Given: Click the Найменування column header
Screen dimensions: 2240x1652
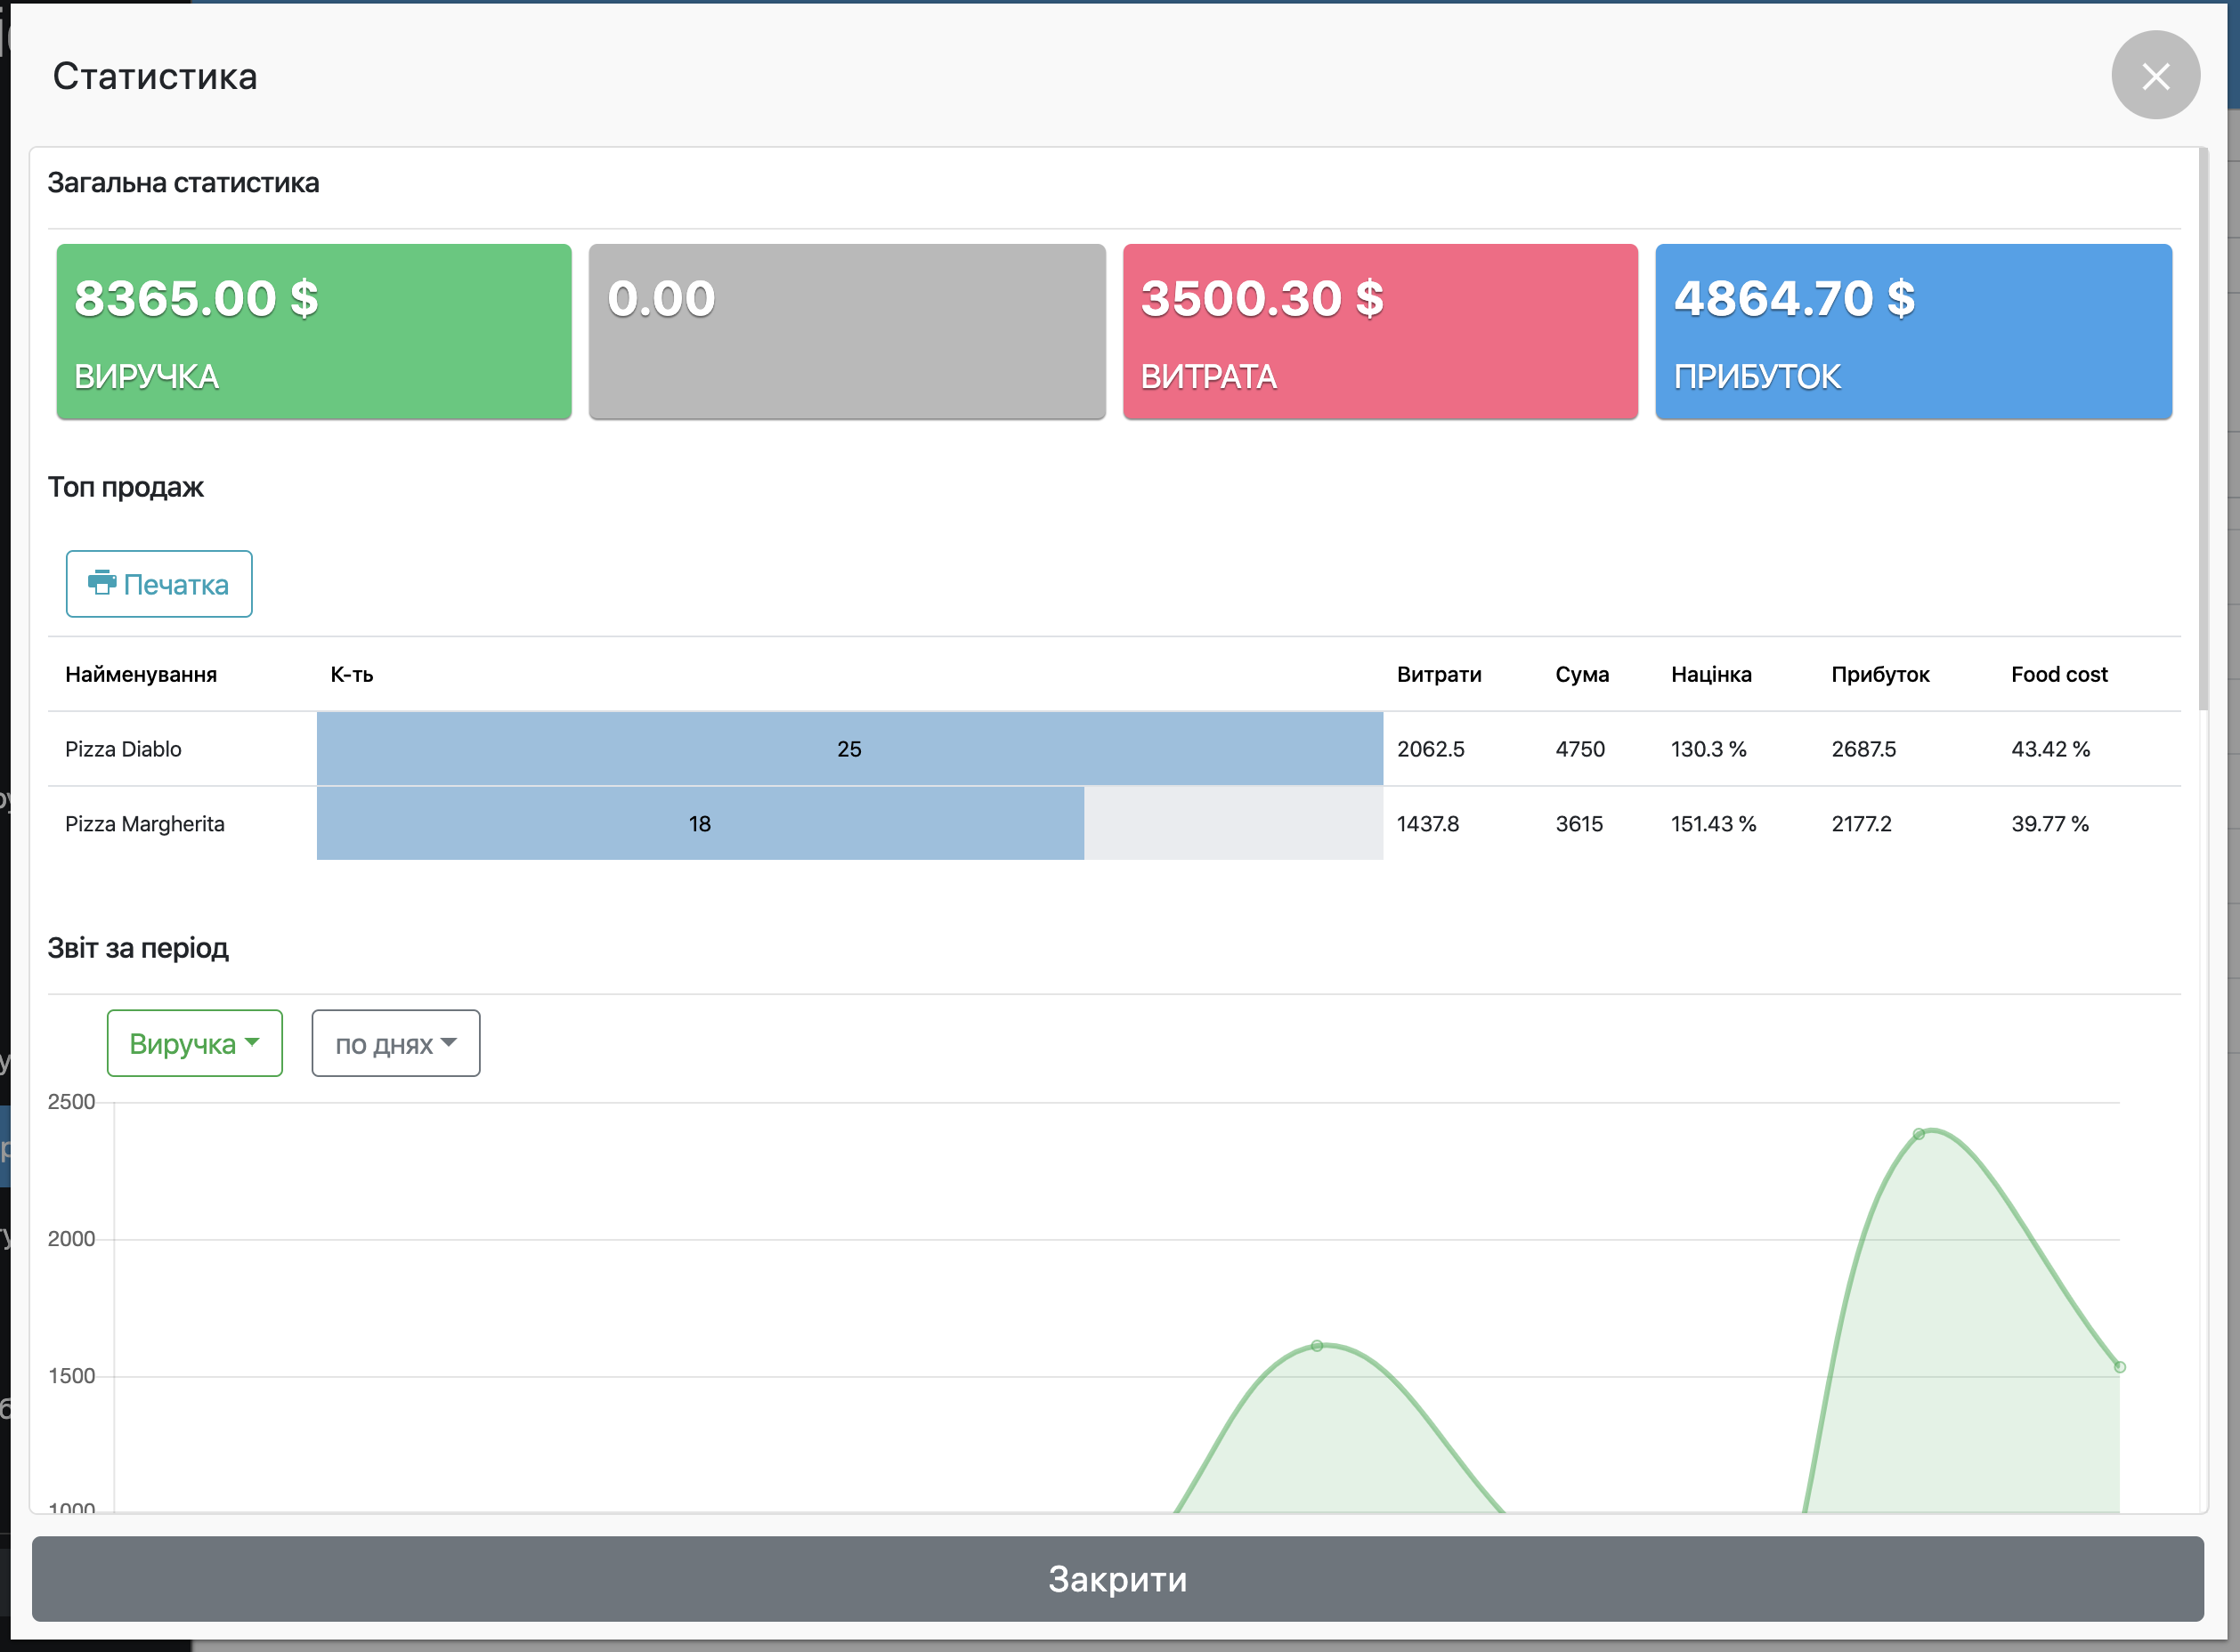Looking at the screenshot, I should tap(141, 674).
